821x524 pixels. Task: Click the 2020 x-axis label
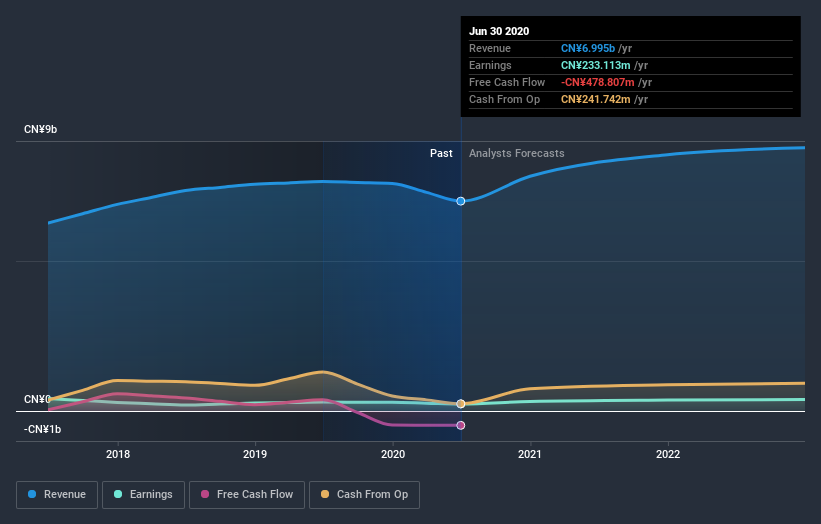[393, 454]
